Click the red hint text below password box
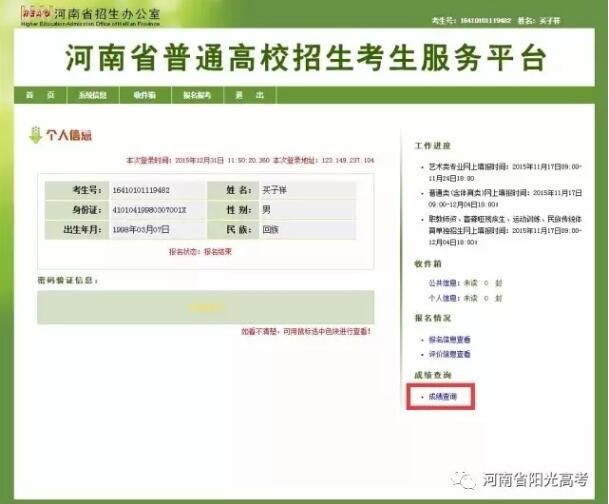The height and width of the screenshot is (504, 609). tap(306, 332)
